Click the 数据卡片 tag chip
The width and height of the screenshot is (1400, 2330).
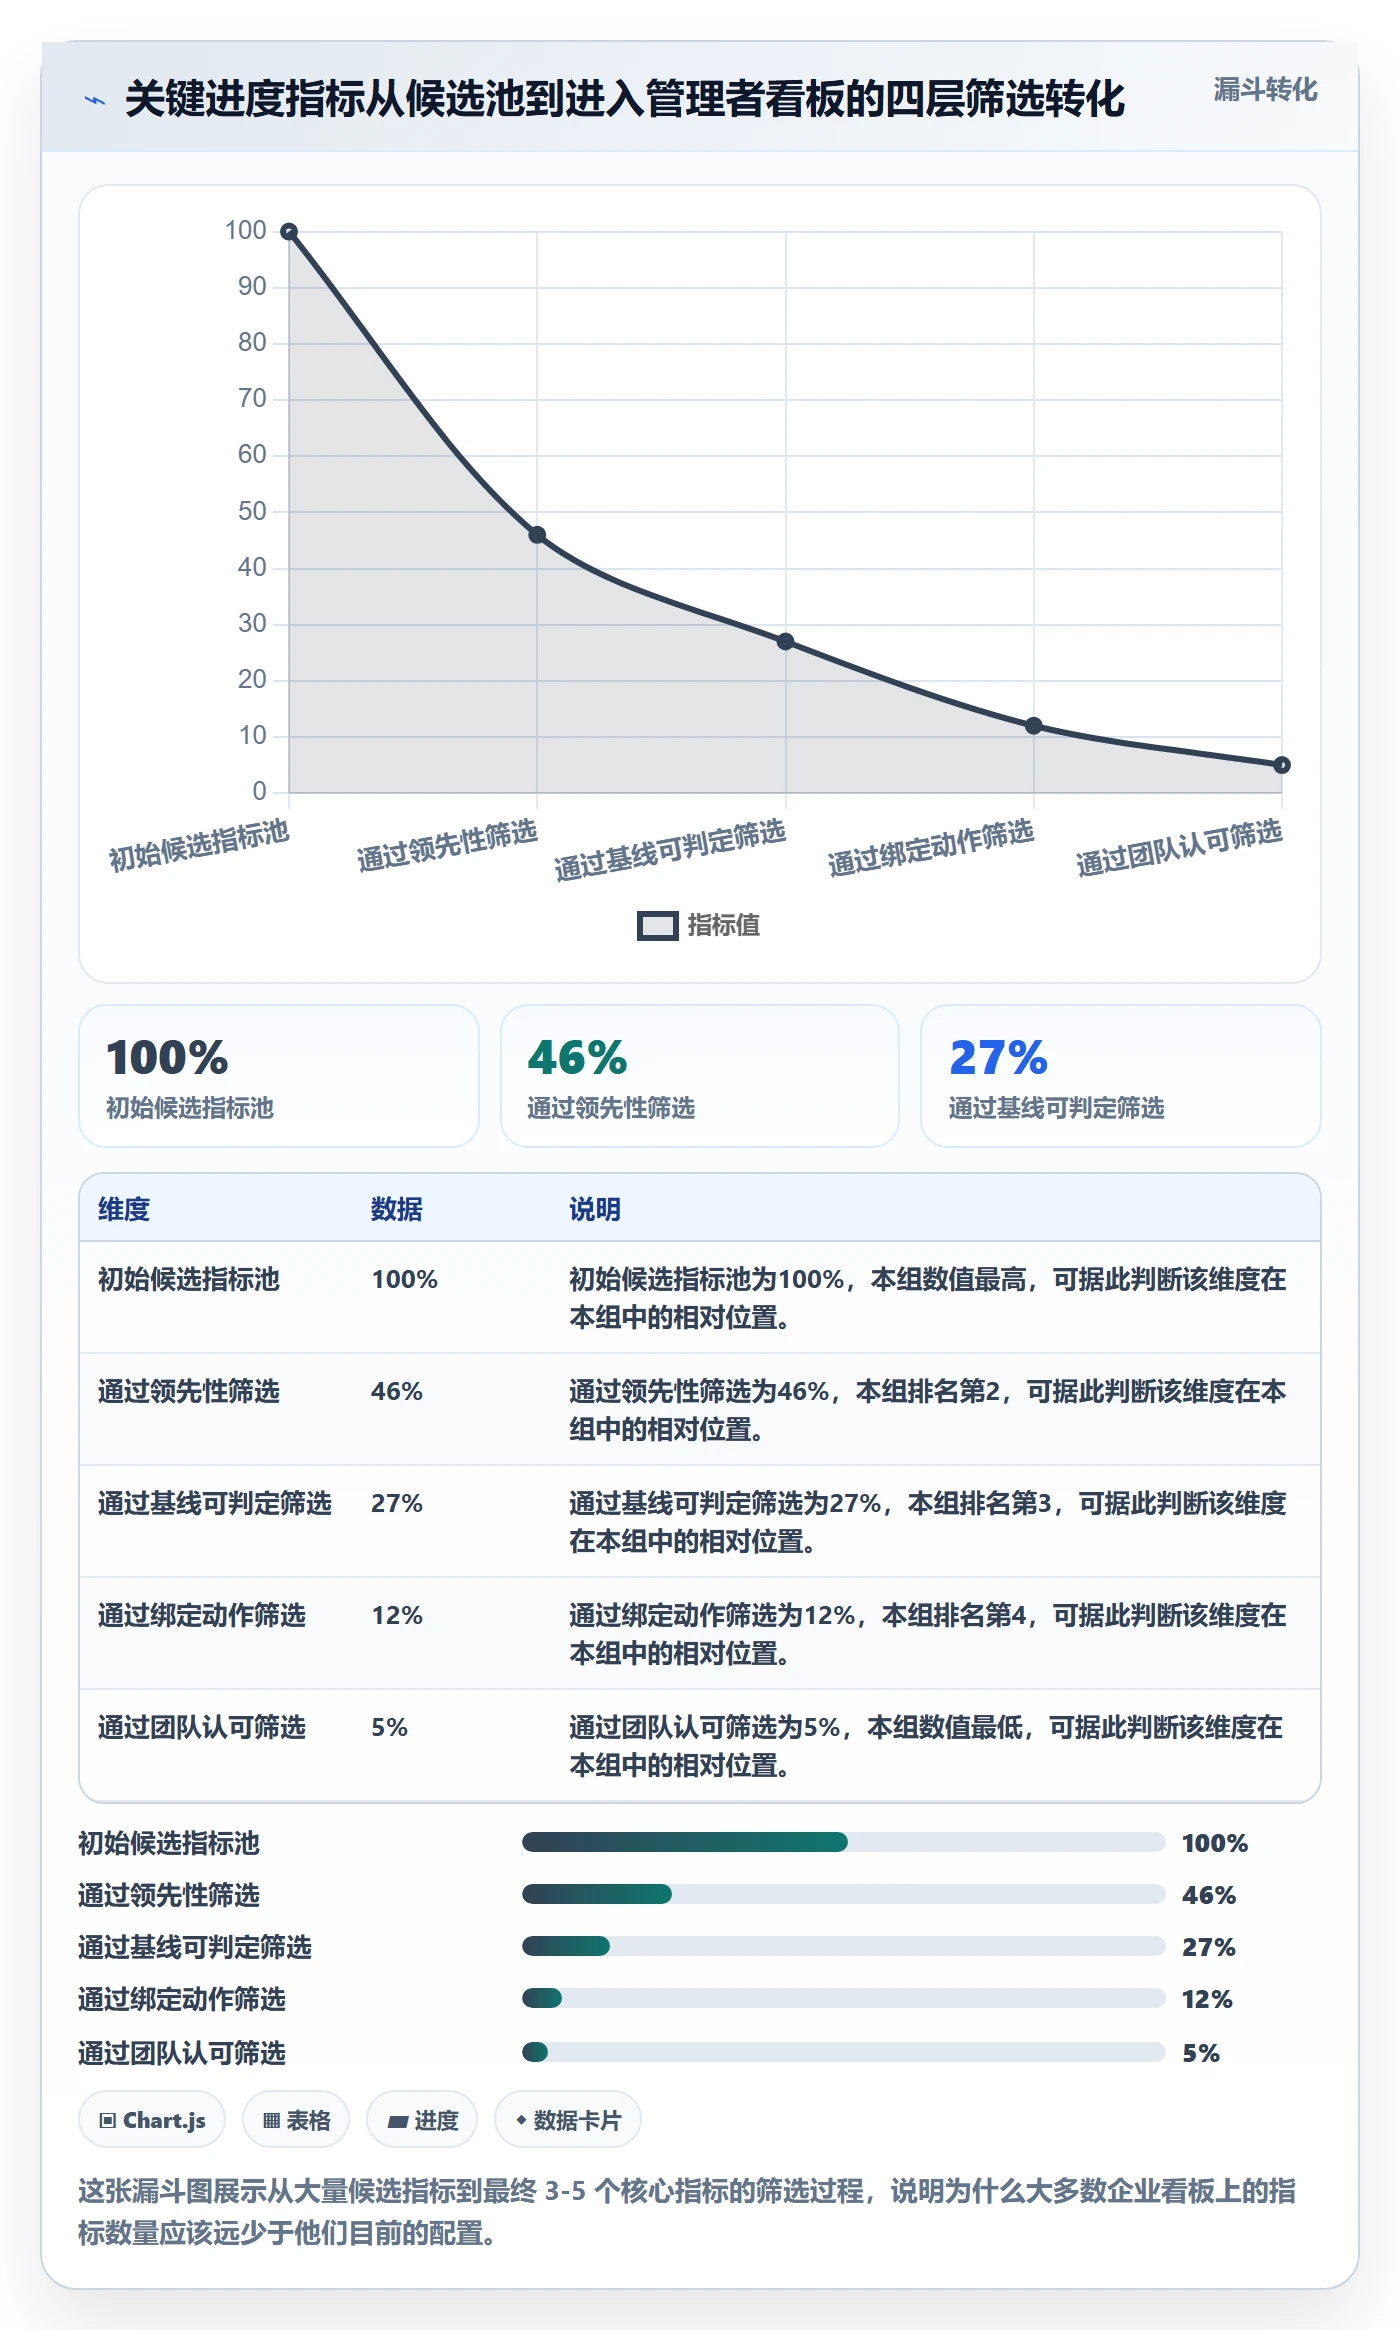coord(568,2120)
